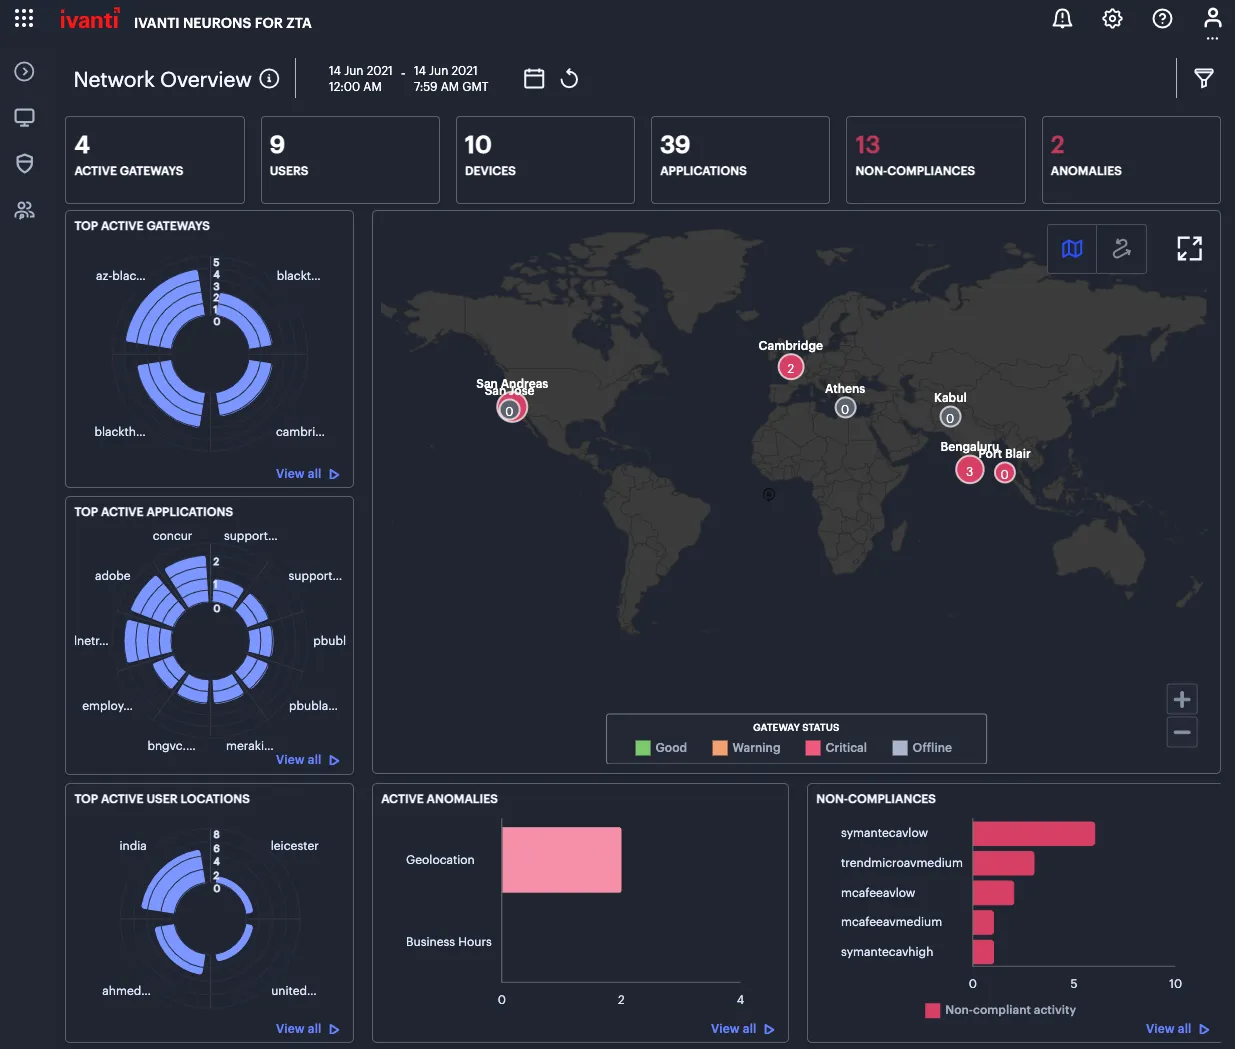The width and height of the screenshot is (1235, 1049).
Task: View all top active gateways
Action: tap(308, 474)
